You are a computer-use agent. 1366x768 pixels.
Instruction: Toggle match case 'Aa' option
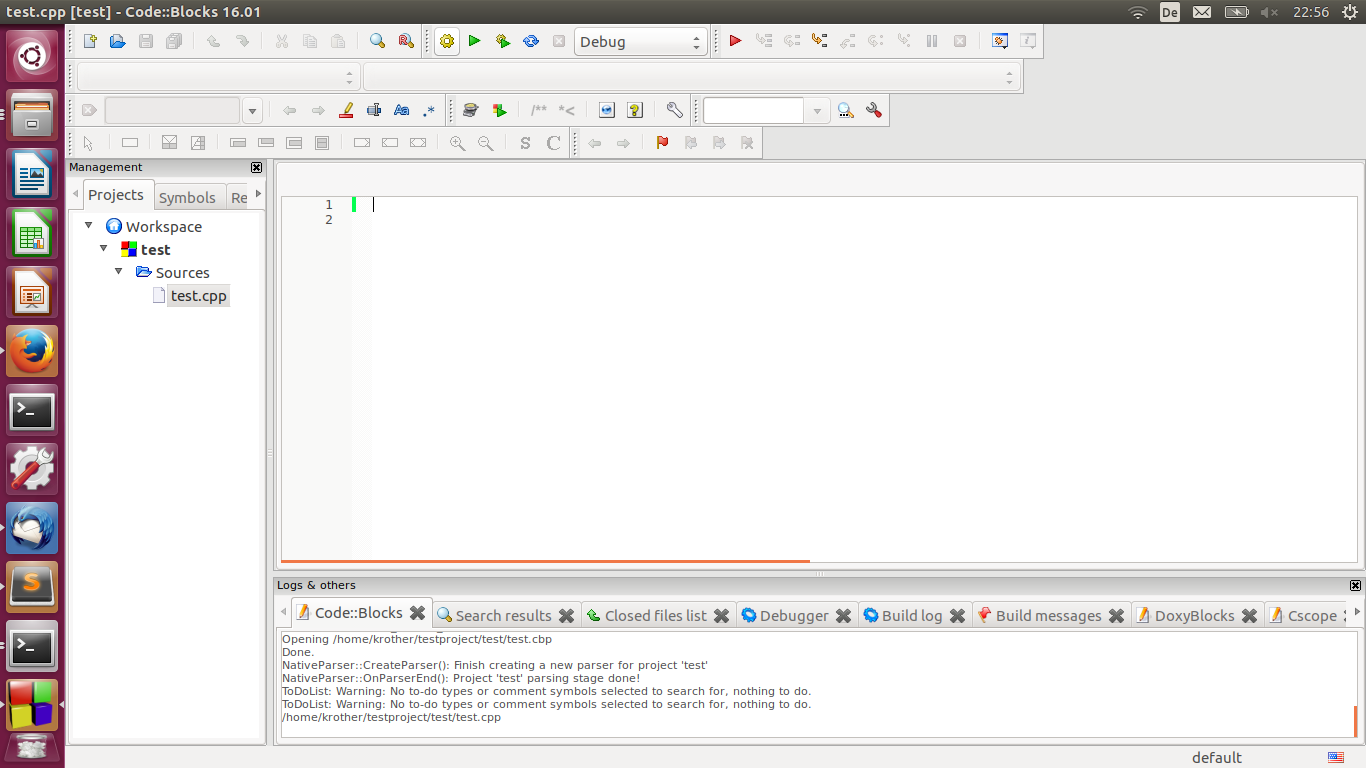(401, 110)
